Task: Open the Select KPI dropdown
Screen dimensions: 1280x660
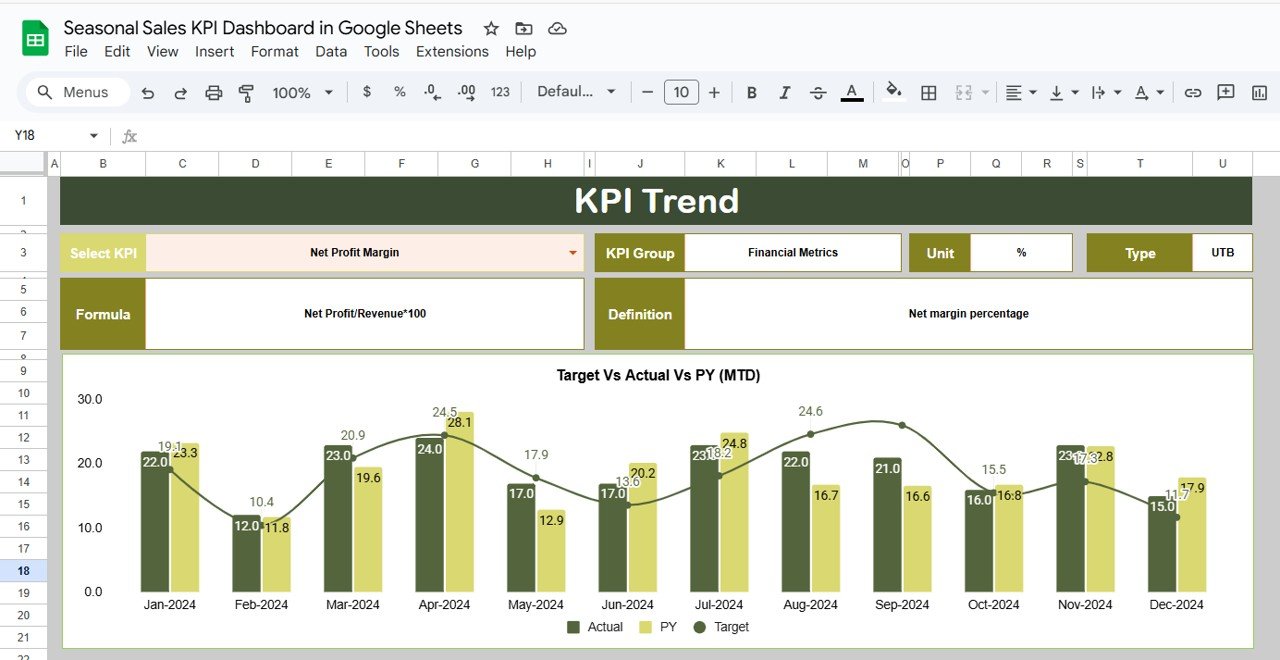Action: point(572,253)
